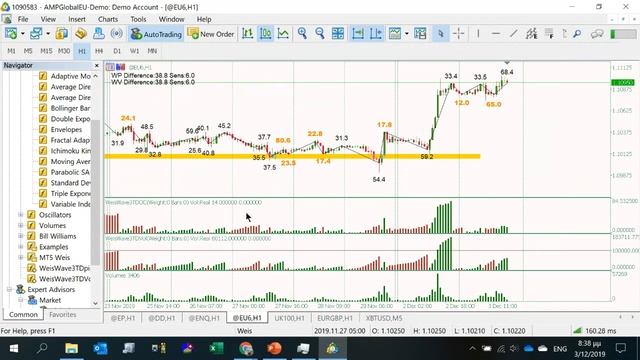Click Navigator scrollbar down arrow
This screenshot has width=640, height=360.
tap(96, 303)
